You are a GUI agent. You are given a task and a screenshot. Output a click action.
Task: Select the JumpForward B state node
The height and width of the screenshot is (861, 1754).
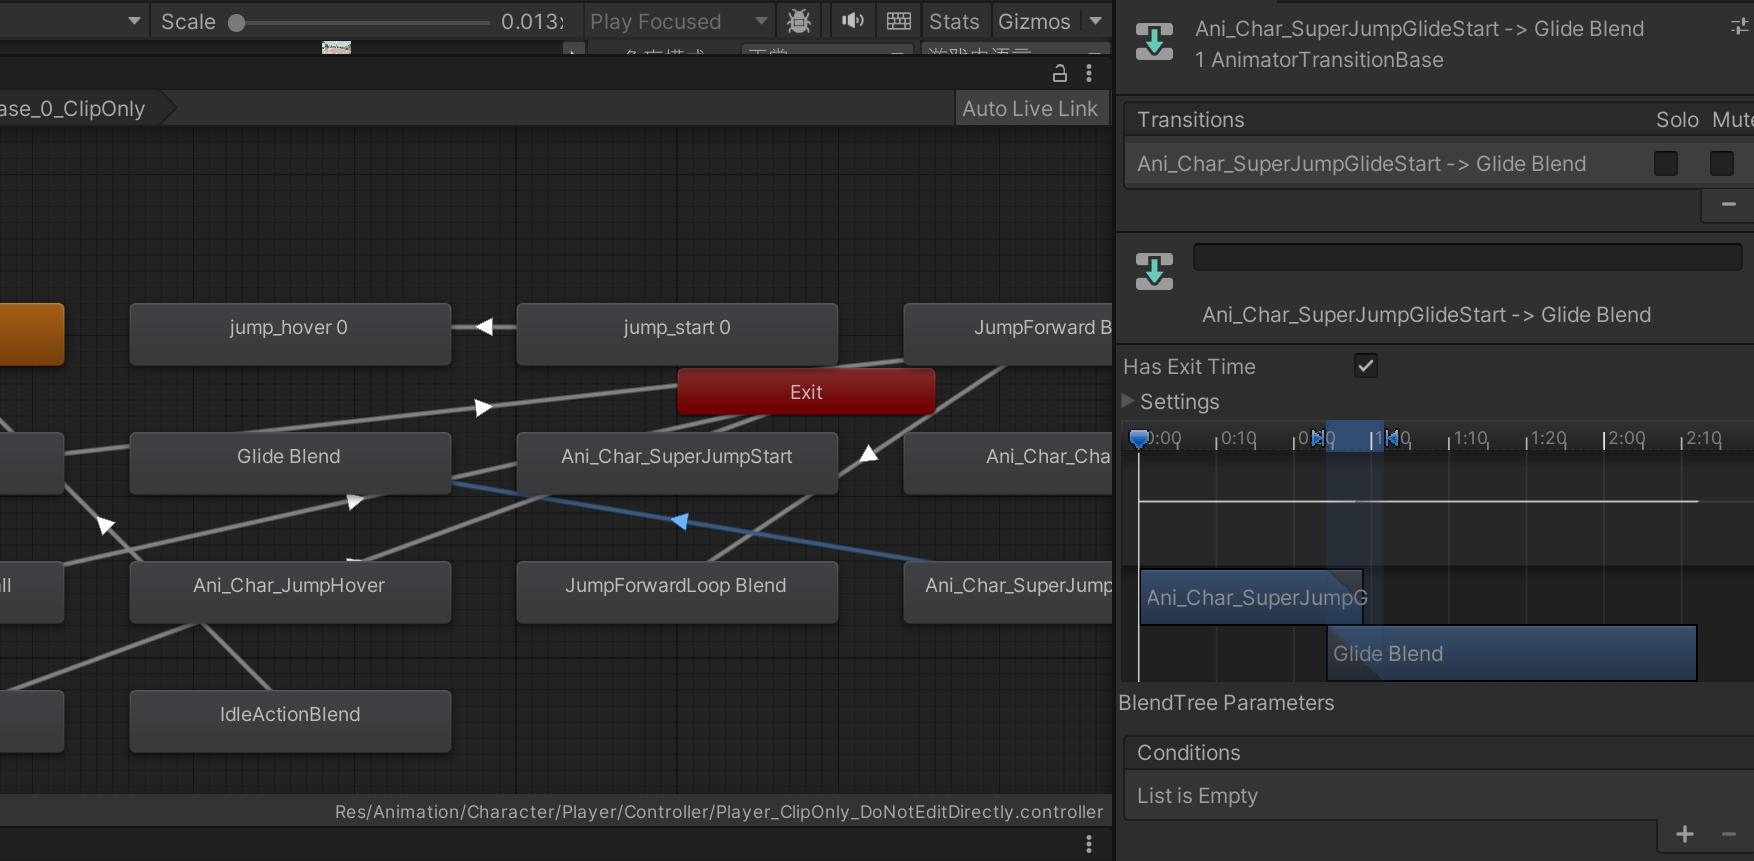coord(1008,334)
